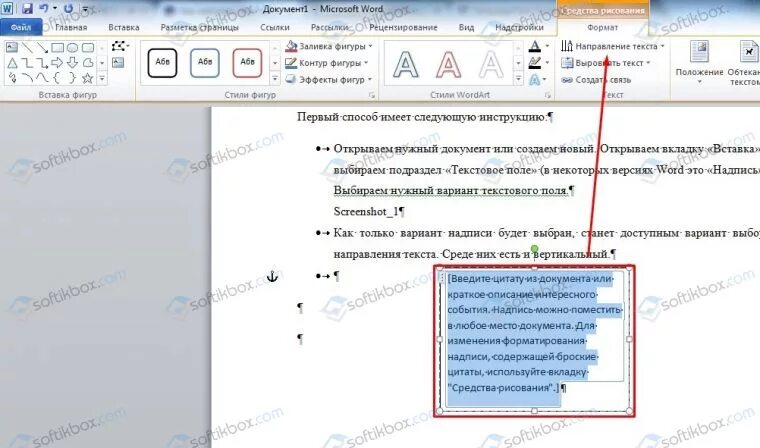Click the Undo icon in quick access toolbar
Image resolution: width=760 pixels, height=448 pixels.
[44, 8]
